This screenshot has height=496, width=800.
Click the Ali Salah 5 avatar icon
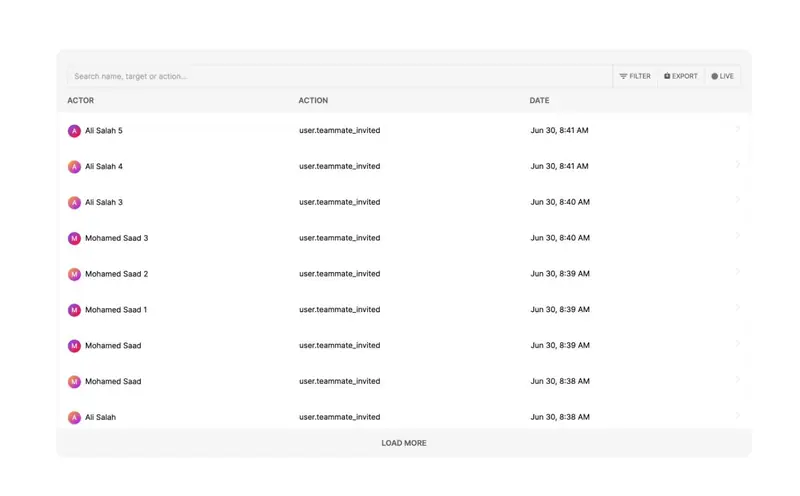coord(74,131)
